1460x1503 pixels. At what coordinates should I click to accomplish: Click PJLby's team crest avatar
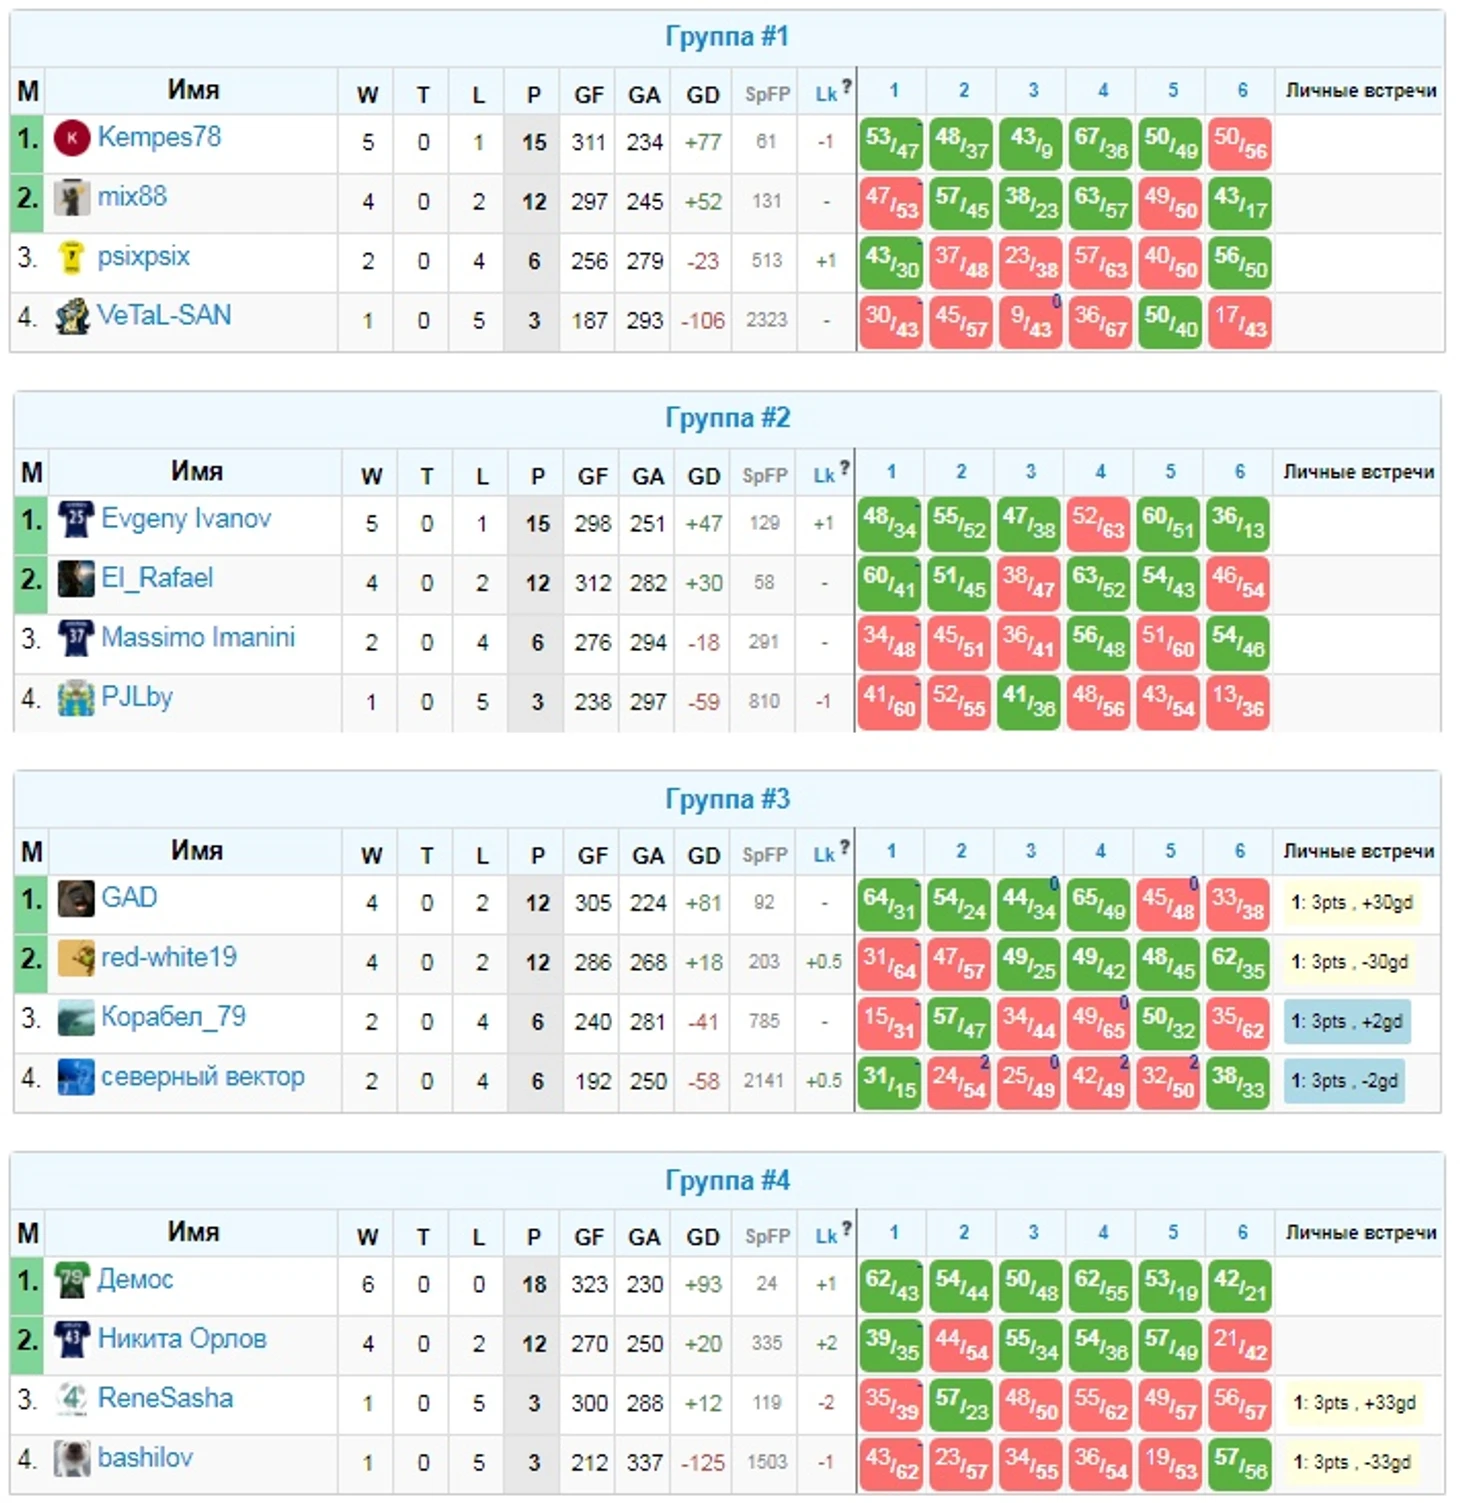coord(76,698)
